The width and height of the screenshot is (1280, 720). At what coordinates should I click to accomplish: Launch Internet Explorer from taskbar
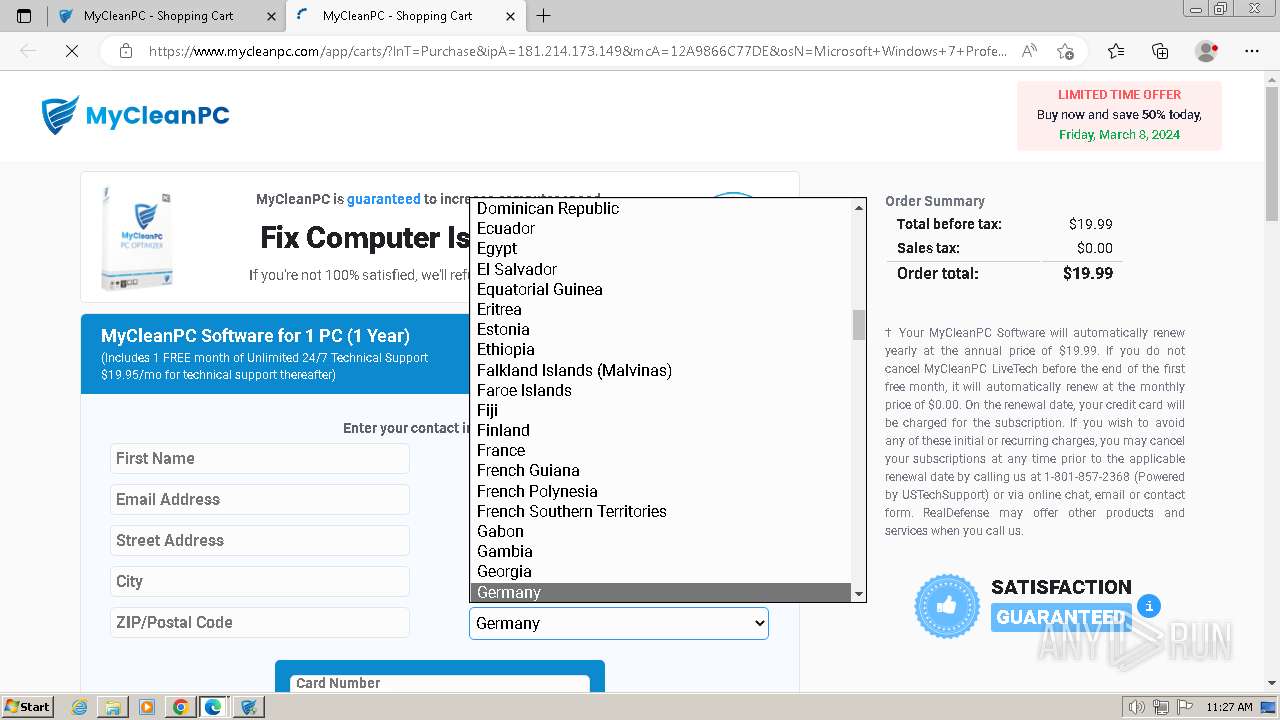pos(80,707)
